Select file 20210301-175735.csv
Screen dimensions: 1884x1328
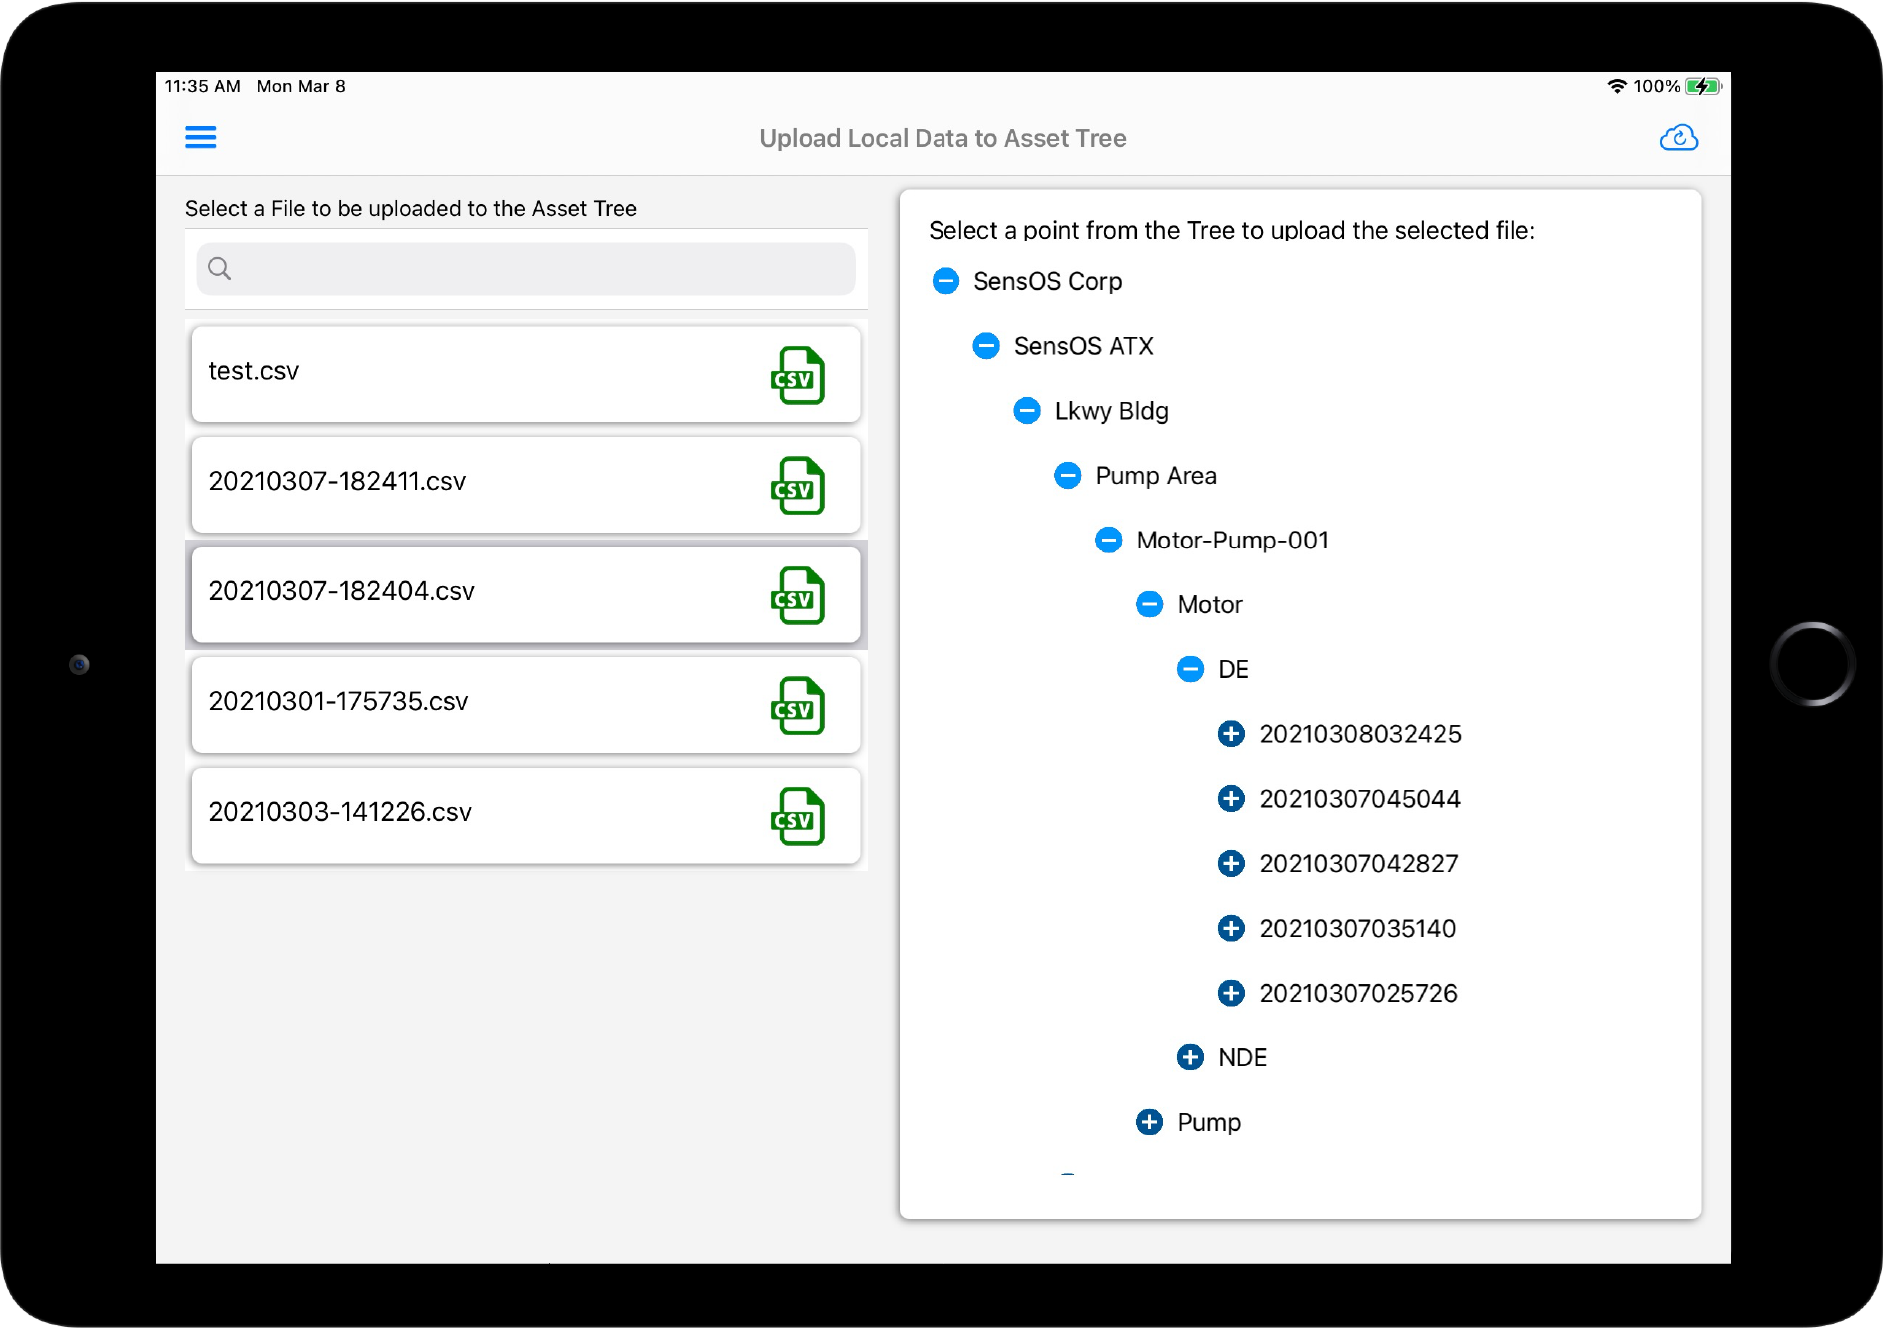pos(526,704)
